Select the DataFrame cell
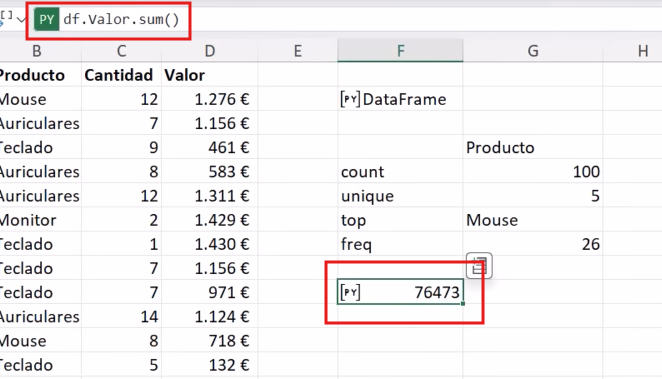Image resolution: width=662 pixels, height=379 pixels. [x=400, y=99]
